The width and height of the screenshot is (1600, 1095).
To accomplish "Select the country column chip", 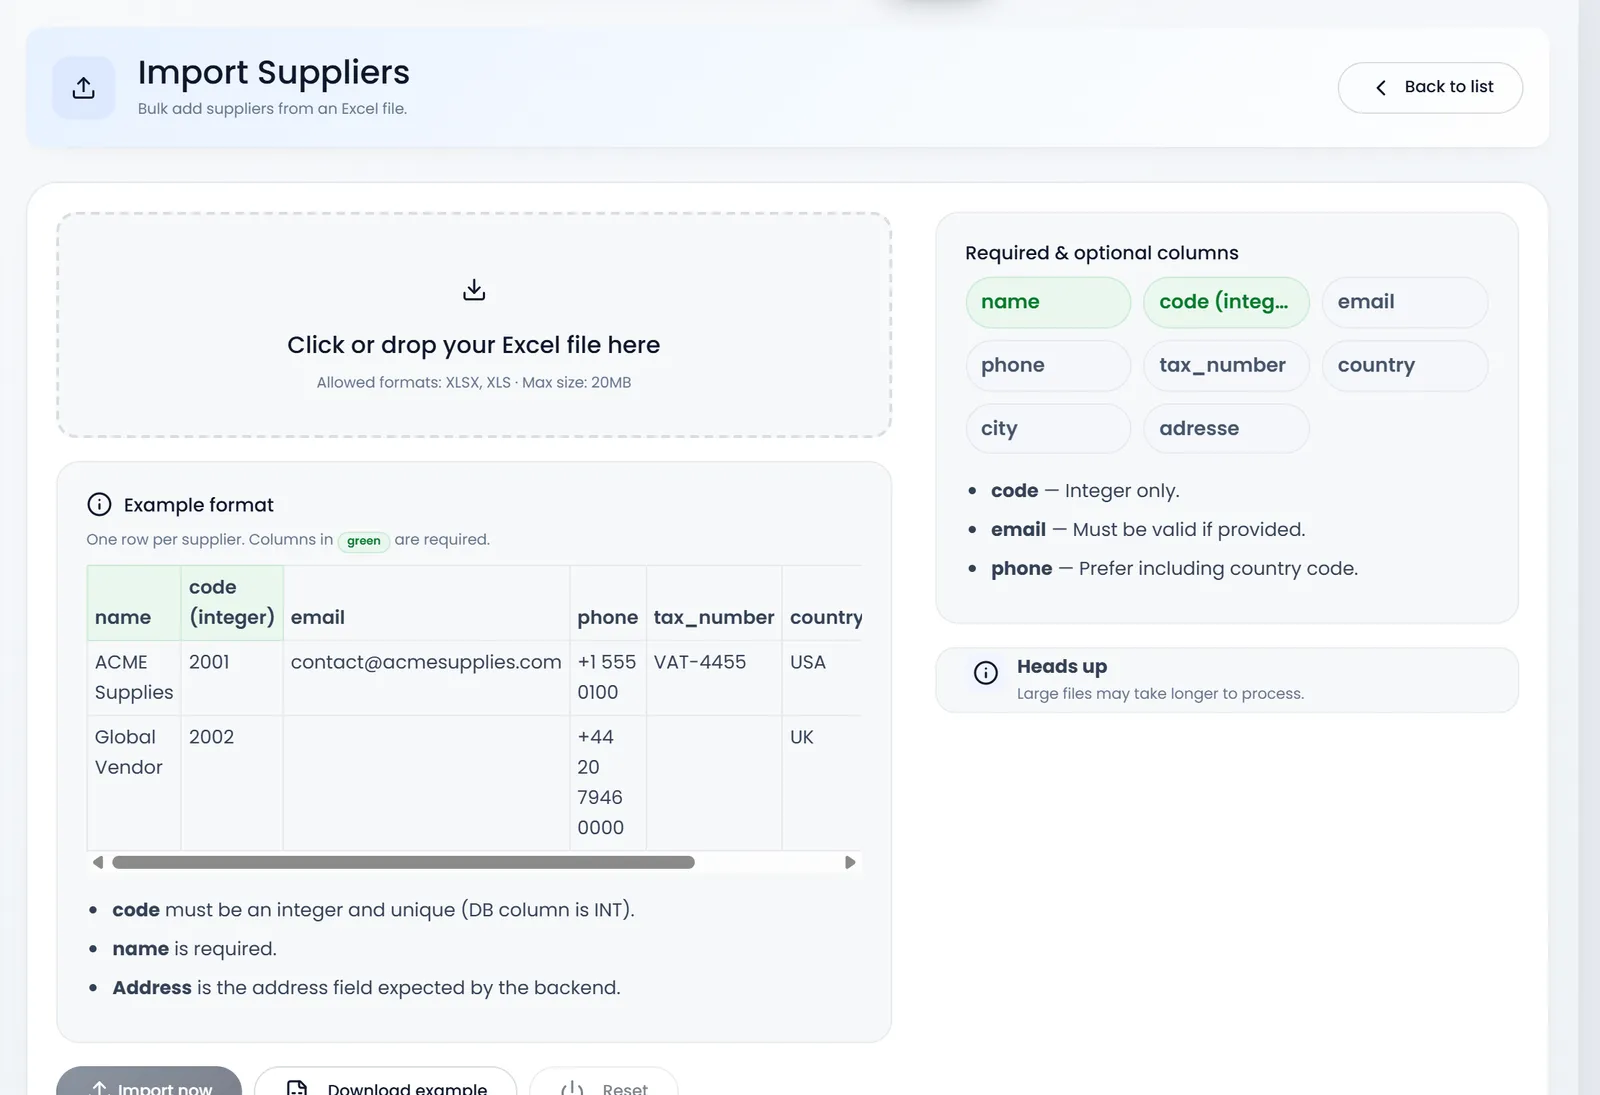I will (x=1405, y=365).
